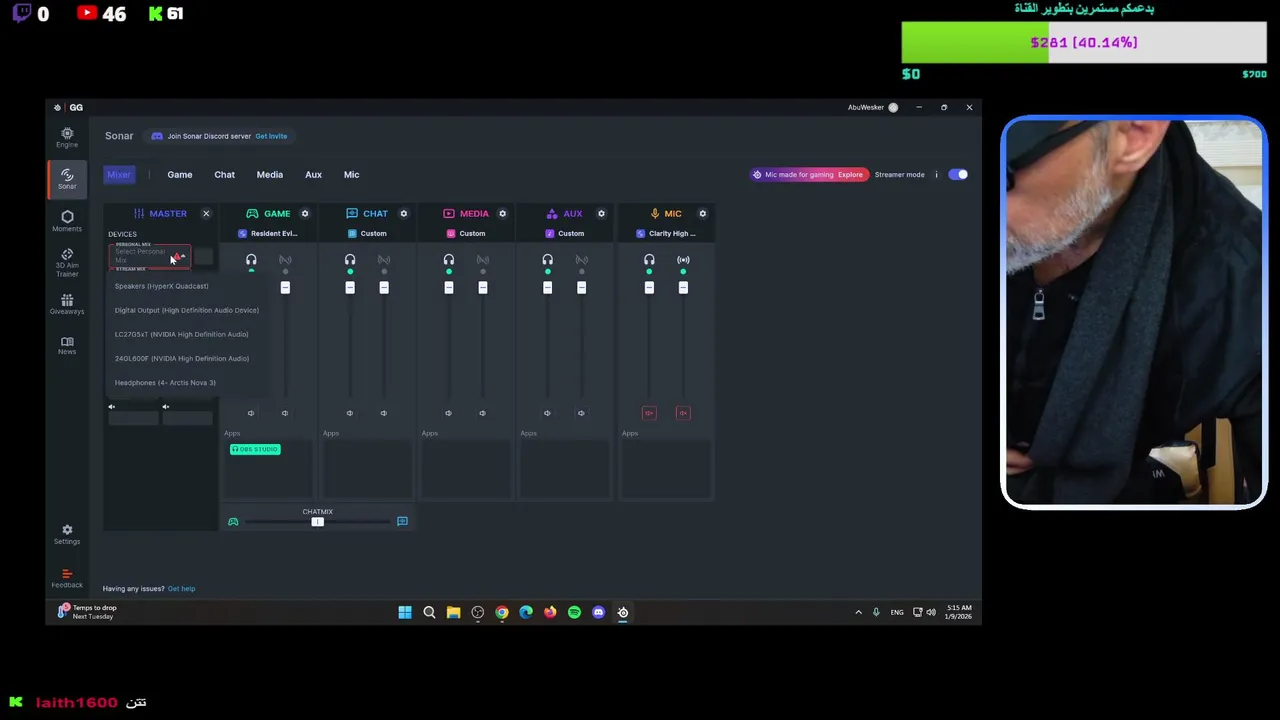Image resolution: width=1280 pixels, height=720 pixels.
Task: Select the Sonar sidebar icon
Action: click(x=67, y=178)
